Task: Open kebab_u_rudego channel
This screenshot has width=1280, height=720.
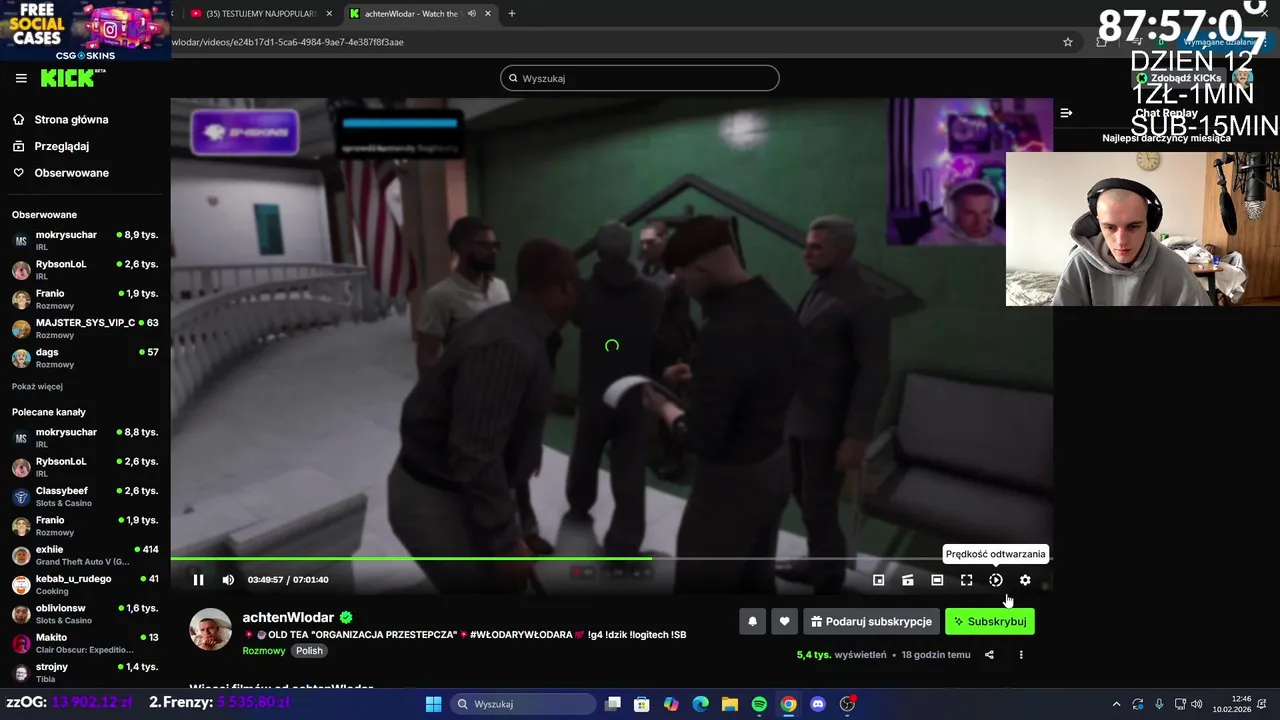Action: click(x=85, y=585)
